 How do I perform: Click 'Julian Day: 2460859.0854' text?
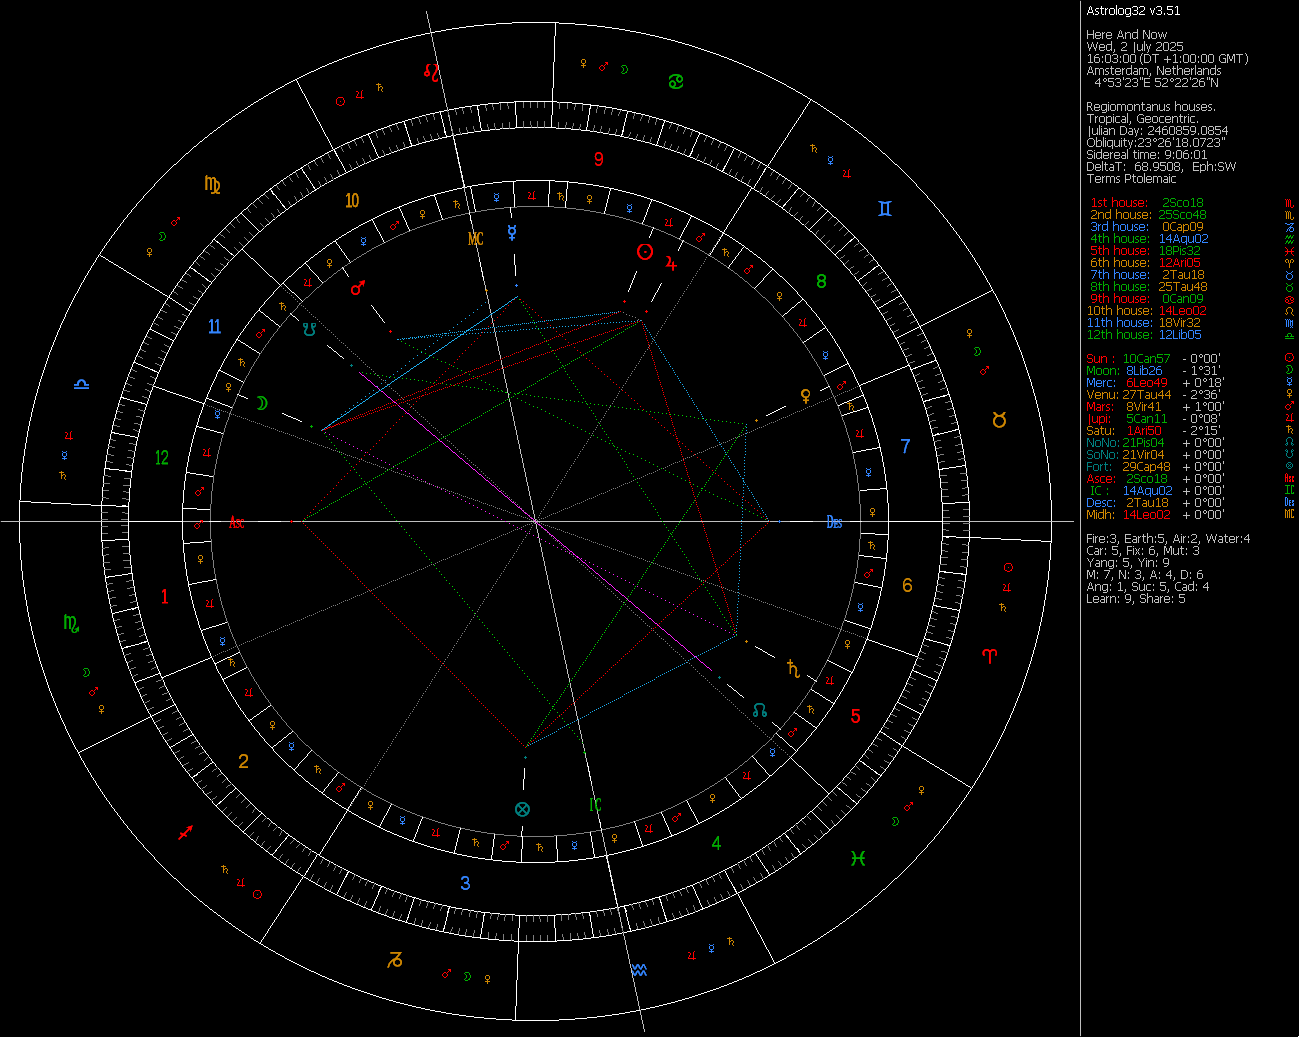click(x=1157, y=131)
